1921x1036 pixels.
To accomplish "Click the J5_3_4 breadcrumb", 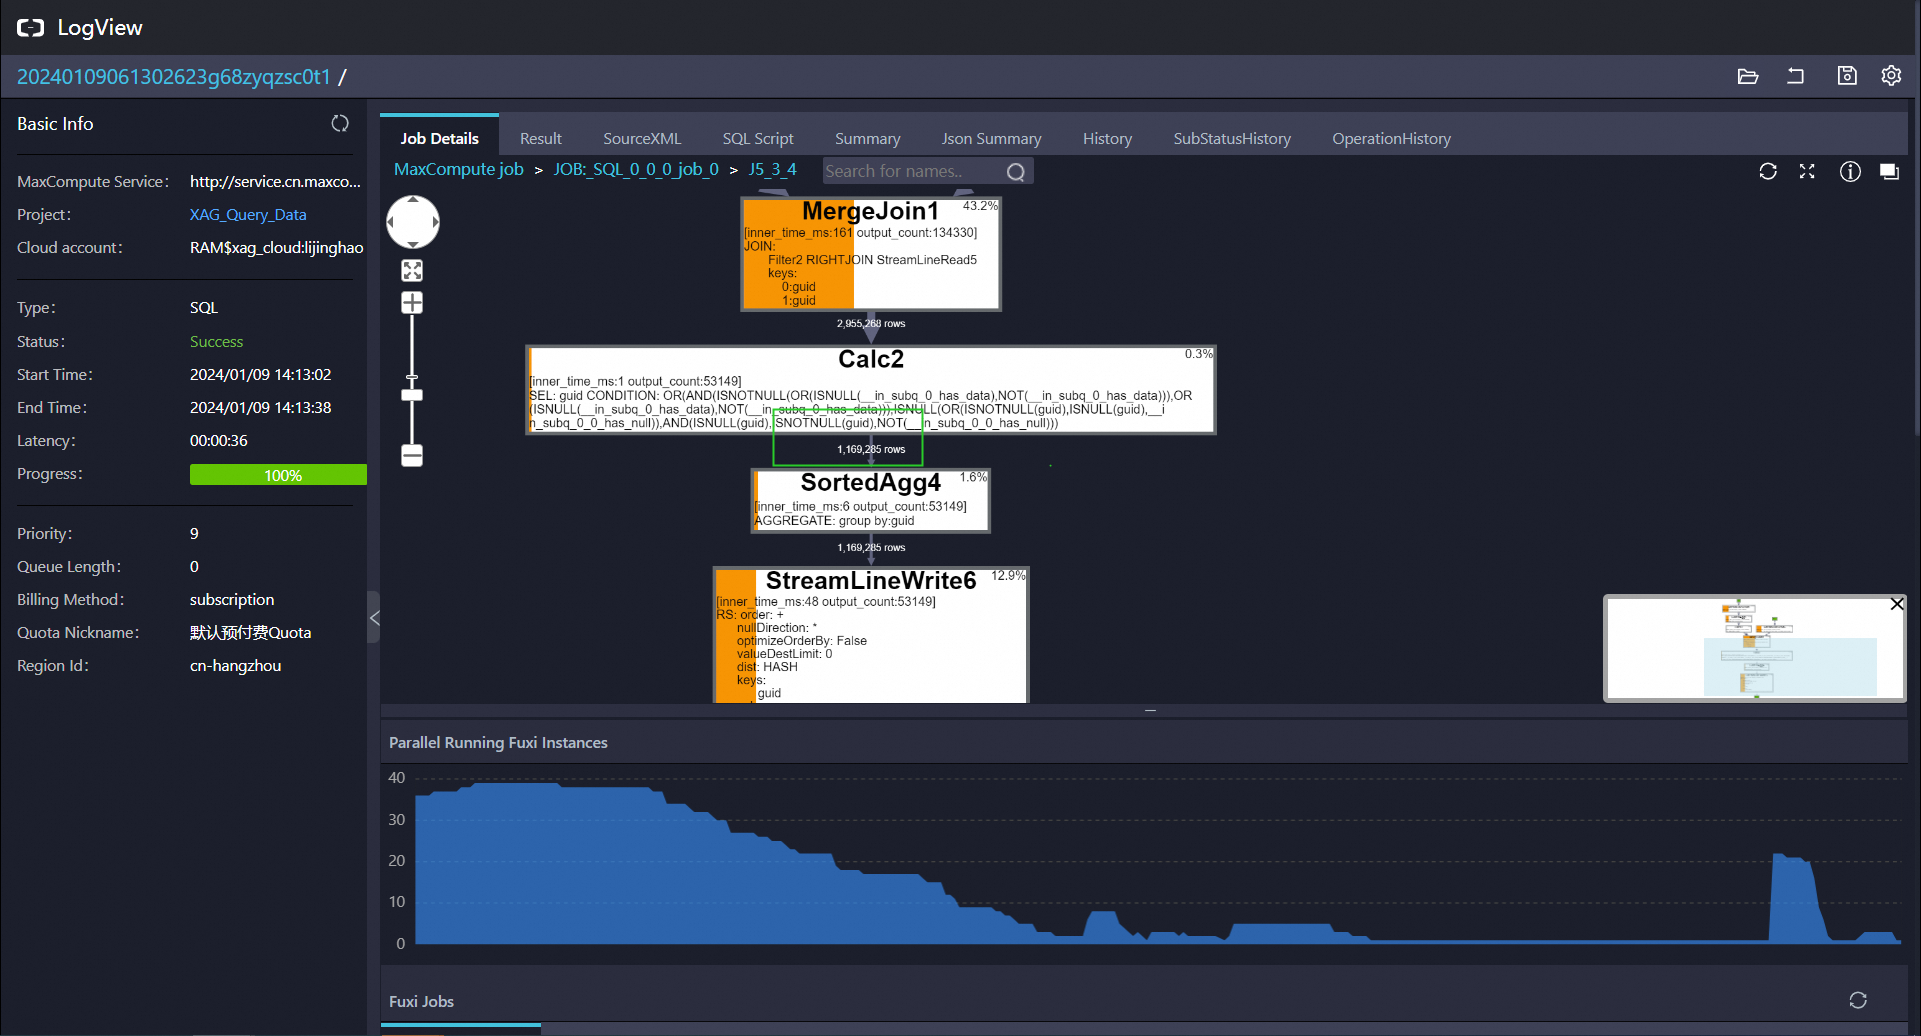I will point(772,169).
